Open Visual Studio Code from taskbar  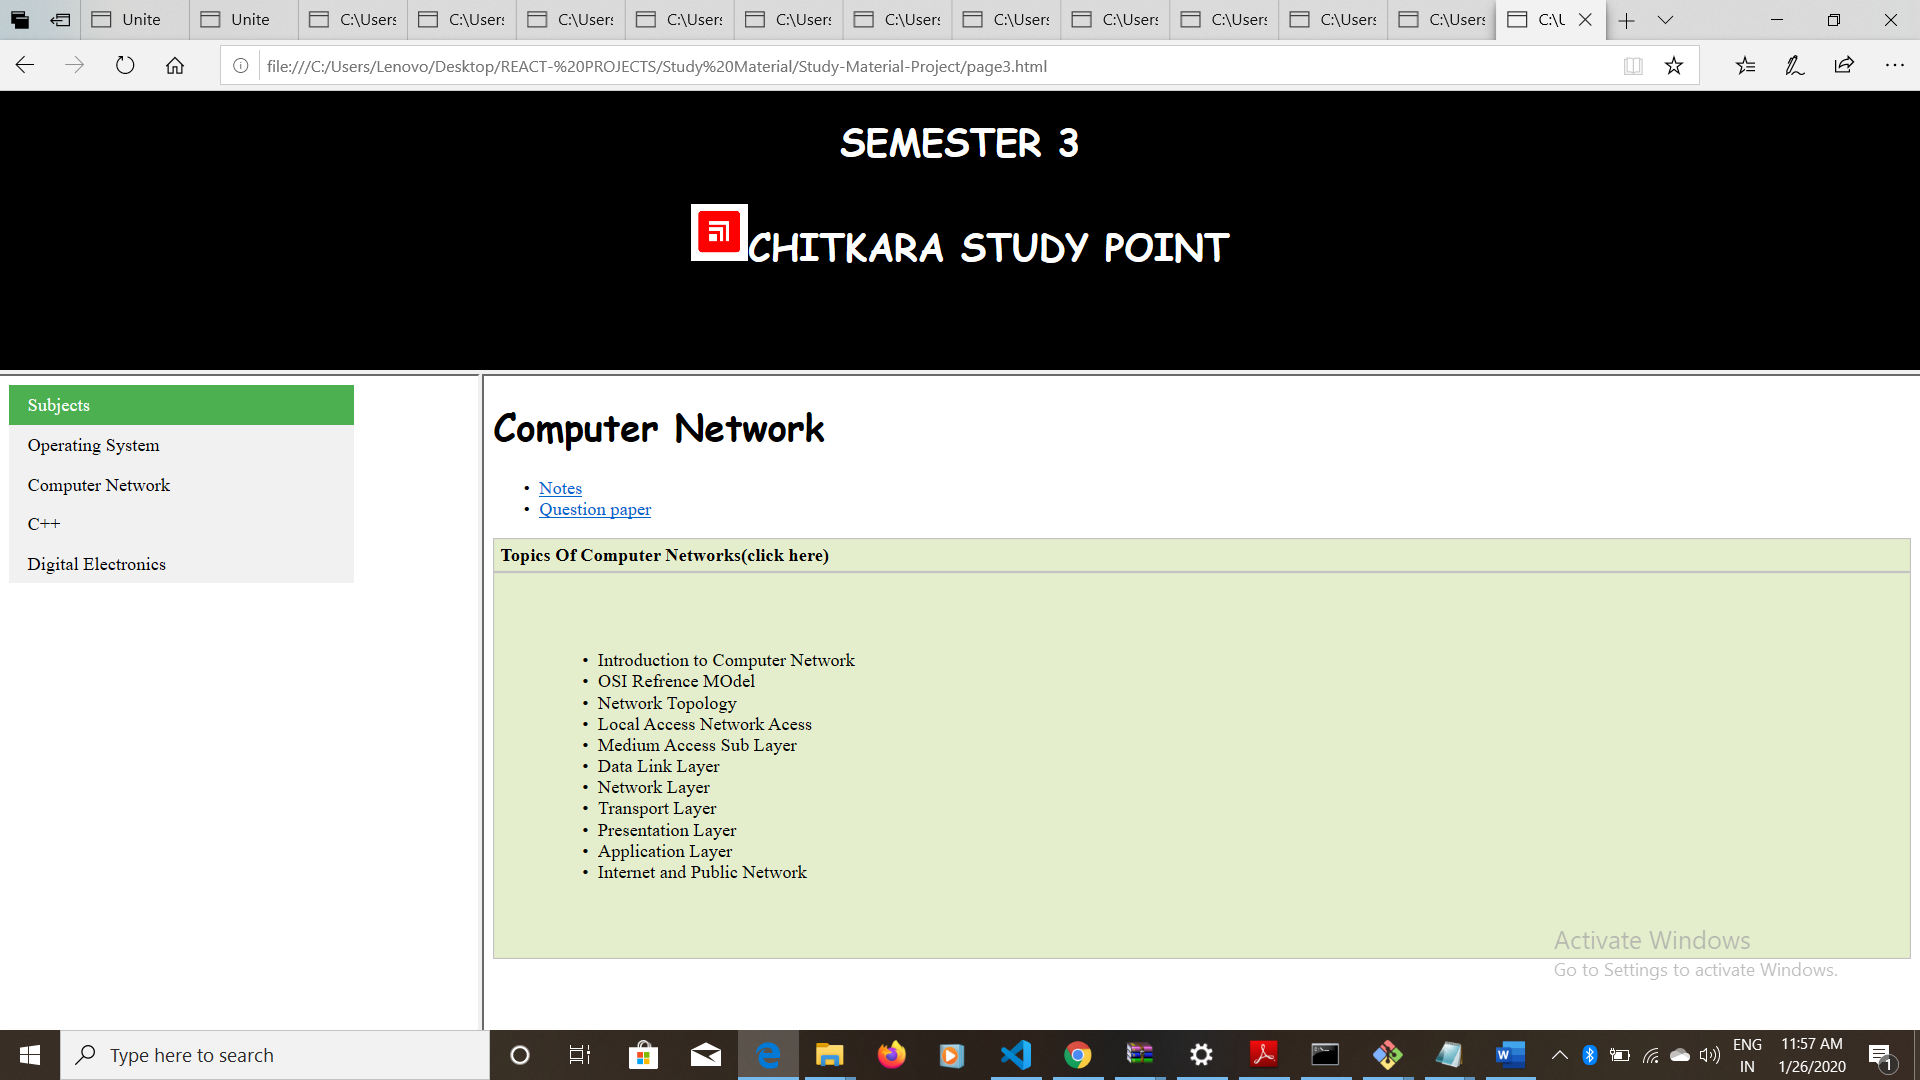1016,1055
